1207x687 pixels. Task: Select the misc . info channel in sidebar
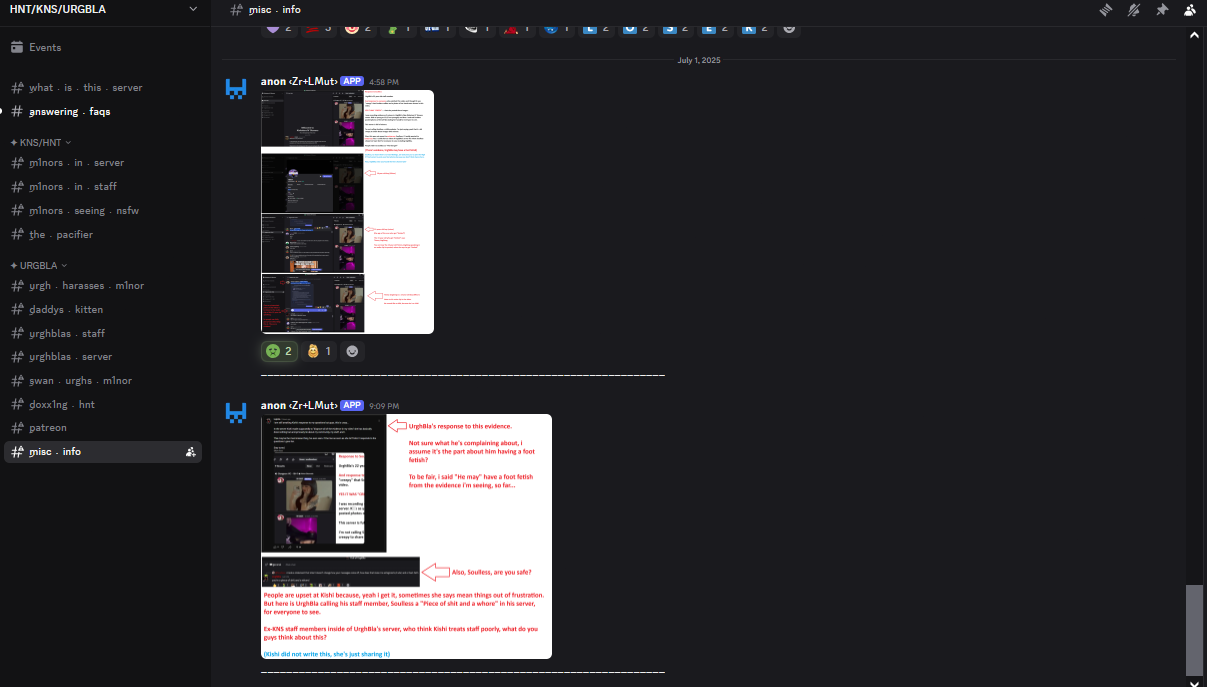click(x=103, y=452)
